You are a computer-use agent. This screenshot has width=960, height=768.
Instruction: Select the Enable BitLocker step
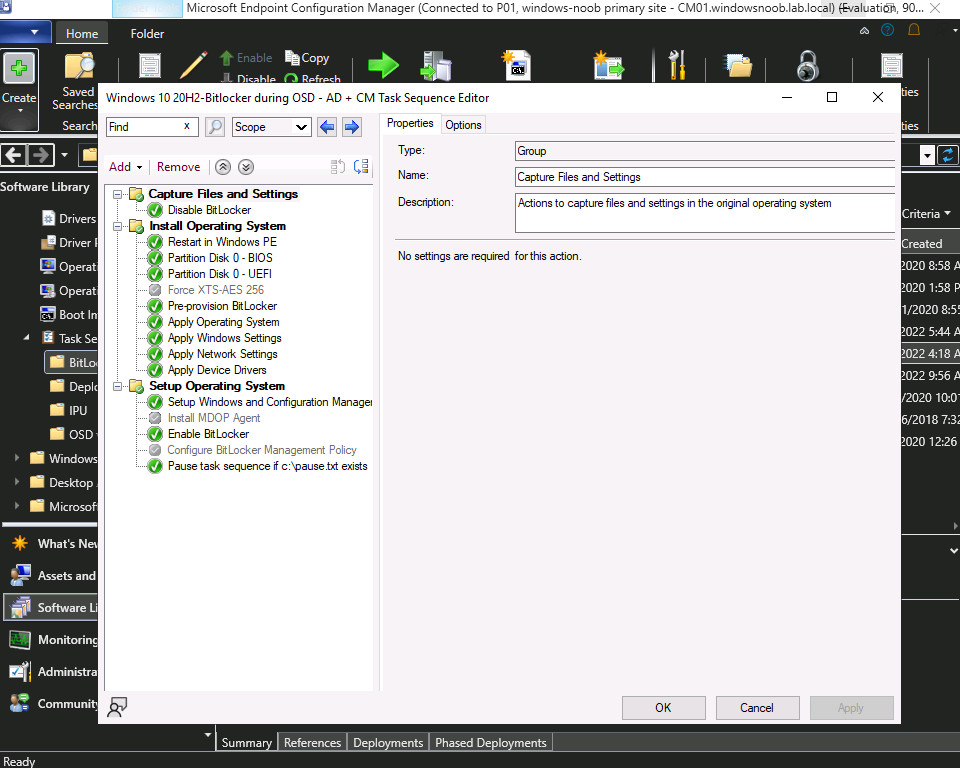point(208,434)
